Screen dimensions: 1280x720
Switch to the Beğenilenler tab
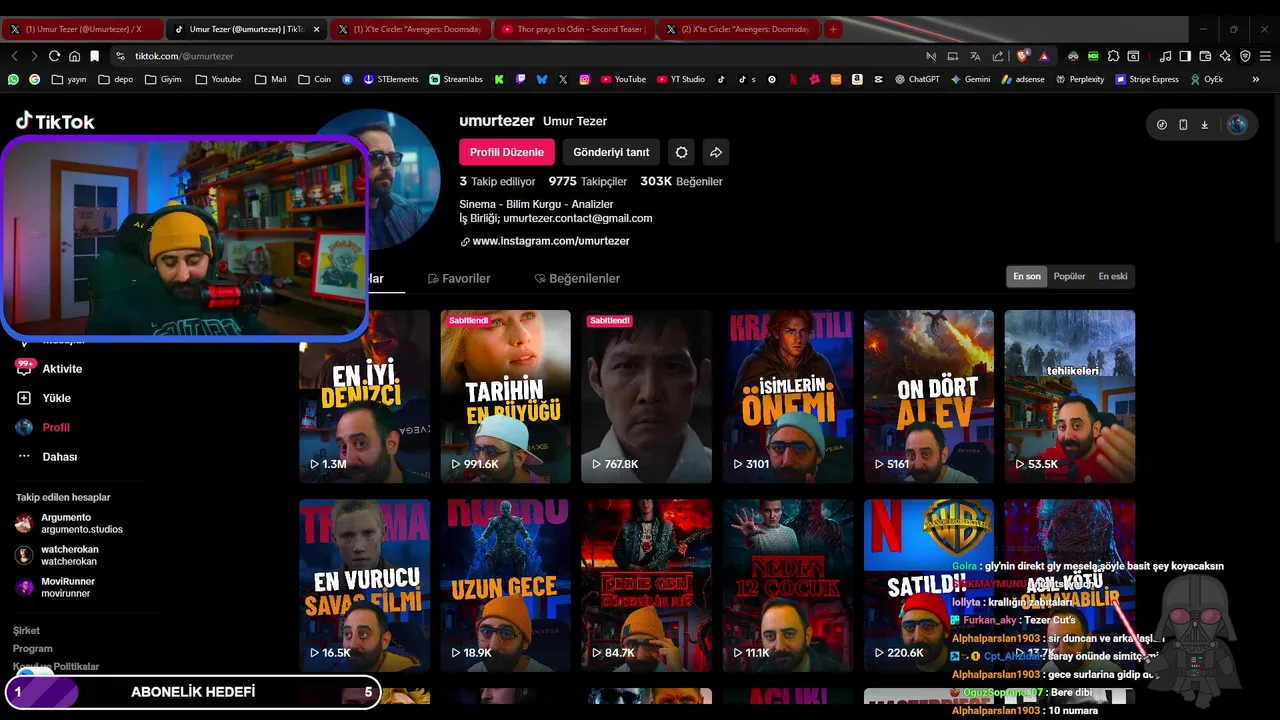tap(577, 278)
